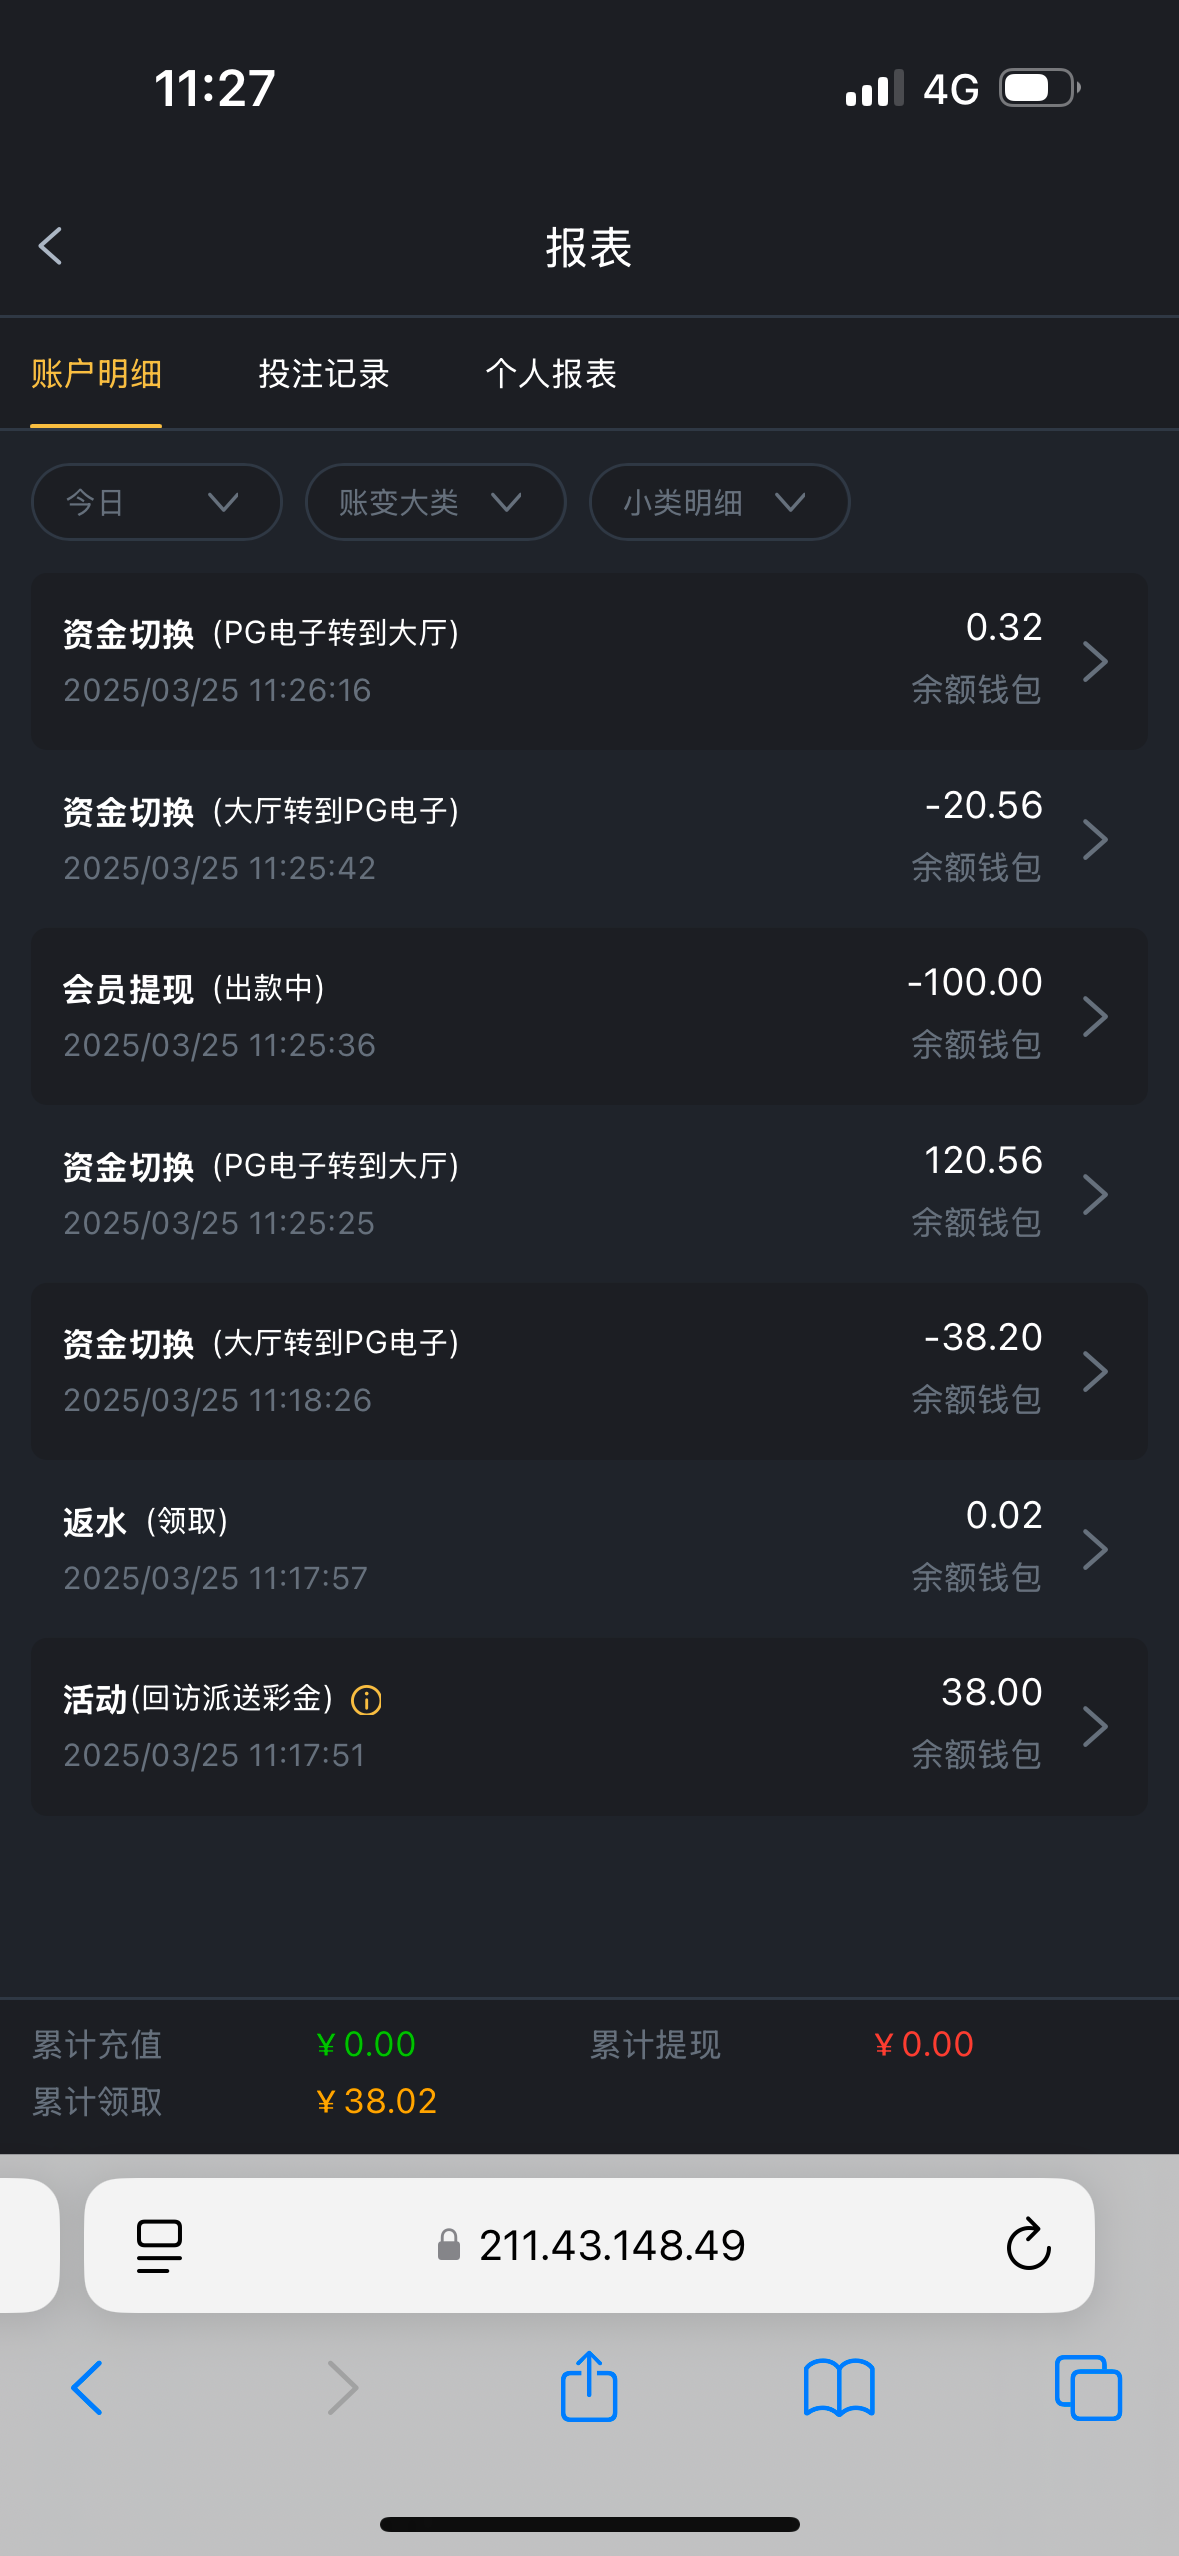
Task: Go back with Safari back arrow
Action: click(x=88, y=2387)
